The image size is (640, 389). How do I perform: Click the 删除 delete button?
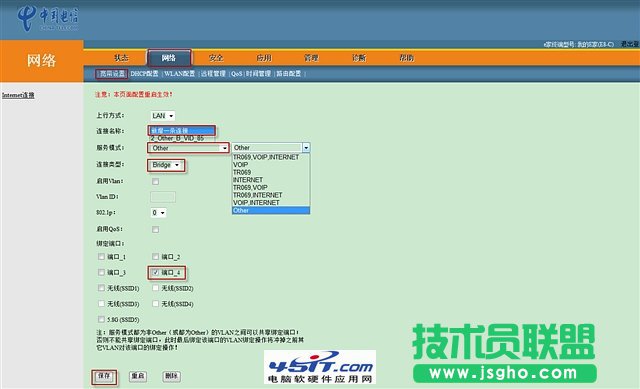171,376
